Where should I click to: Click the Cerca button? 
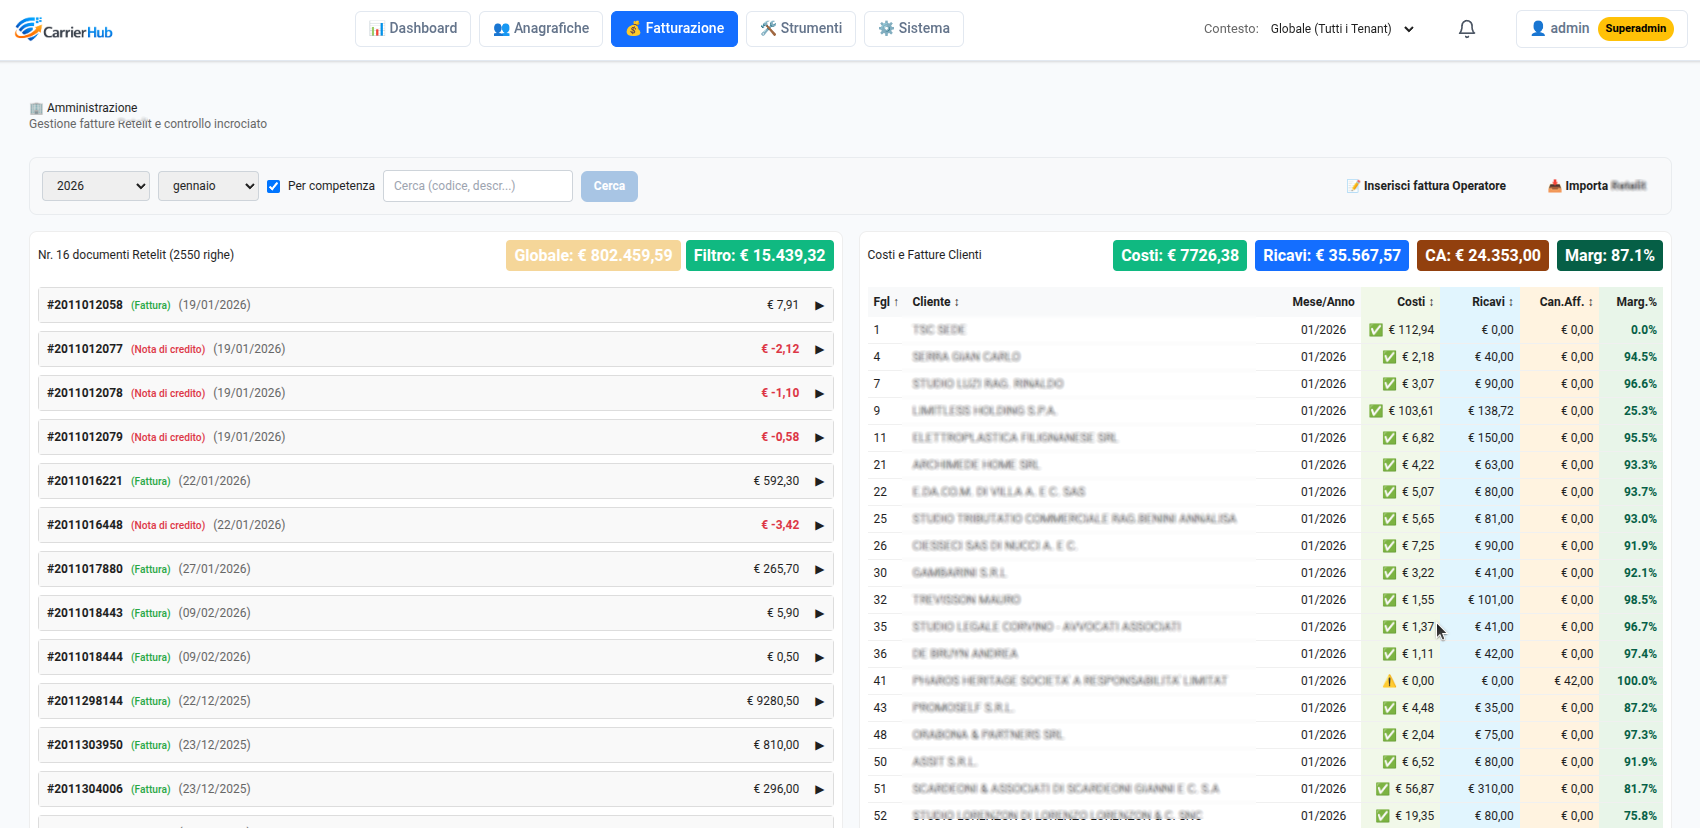[x=609, y=186]
